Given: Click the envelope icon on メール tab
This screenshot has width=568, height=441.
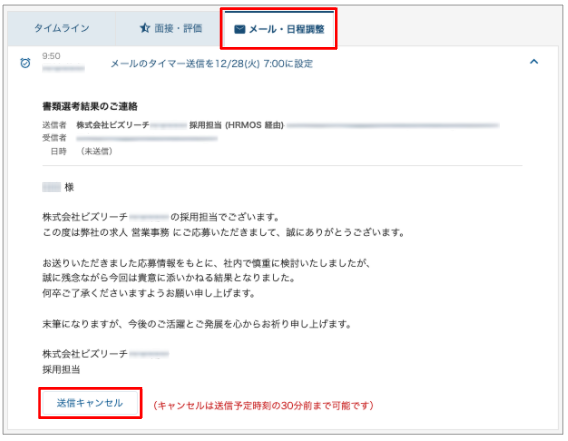Looking at the screenshot, I should 239,29.
